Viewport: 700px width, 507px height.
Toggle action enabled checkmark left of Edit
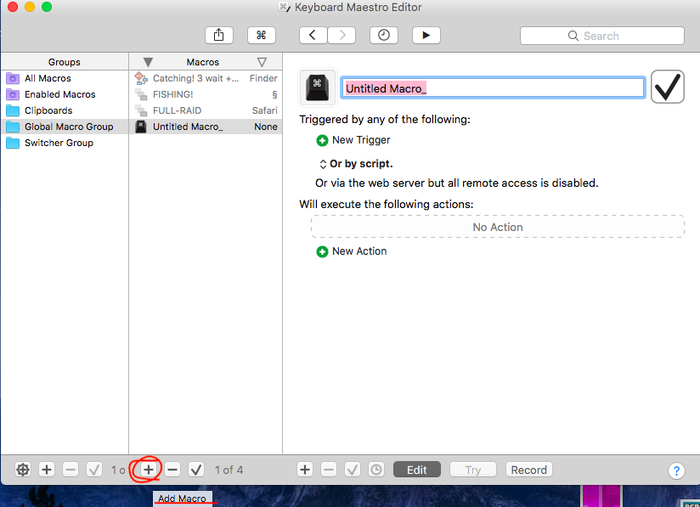point(353,470)
